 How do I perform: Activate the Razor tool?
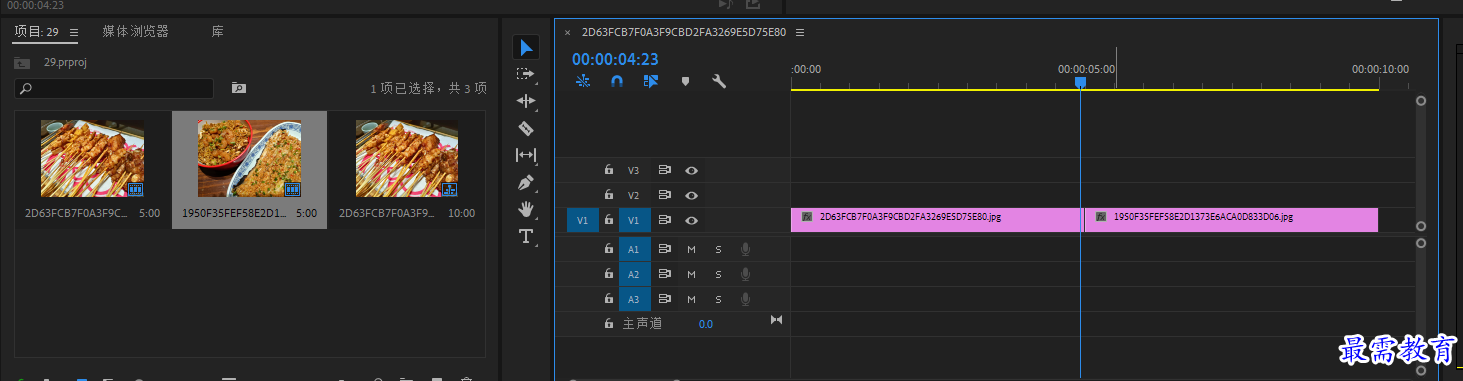pyautogui.click(x=526, y=128)
